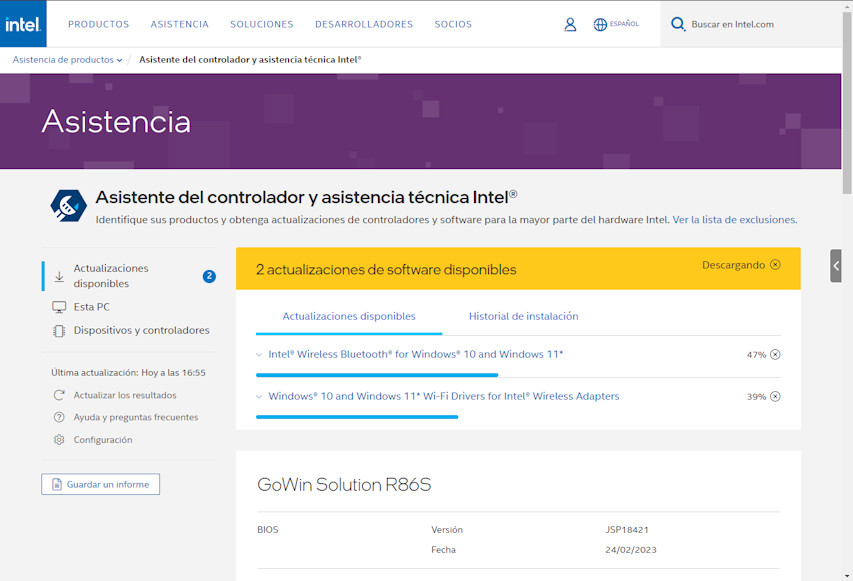
Task: Open the SOCIOS menu
Action: (453, 24)
